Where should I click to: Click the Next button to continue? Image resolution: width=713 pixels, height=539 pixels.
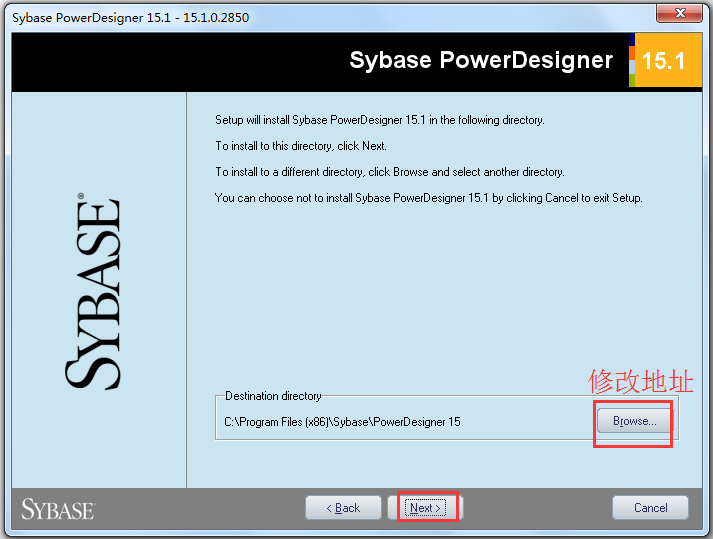[425, 508]
